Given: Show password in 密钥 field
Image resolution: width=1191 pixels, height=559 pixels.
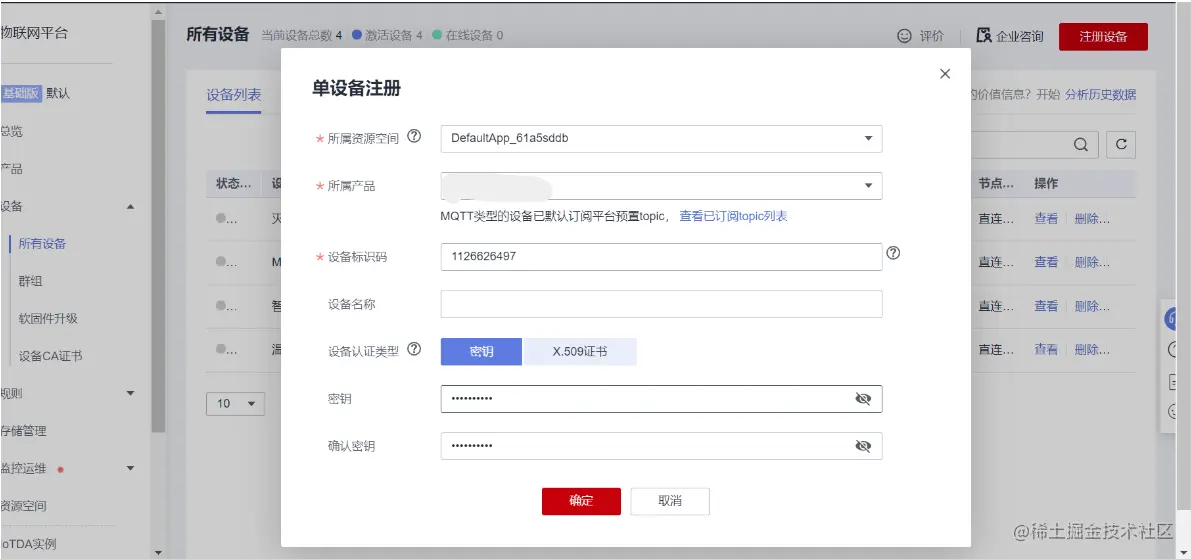Looking at the screenshot, I should [863, 399].
